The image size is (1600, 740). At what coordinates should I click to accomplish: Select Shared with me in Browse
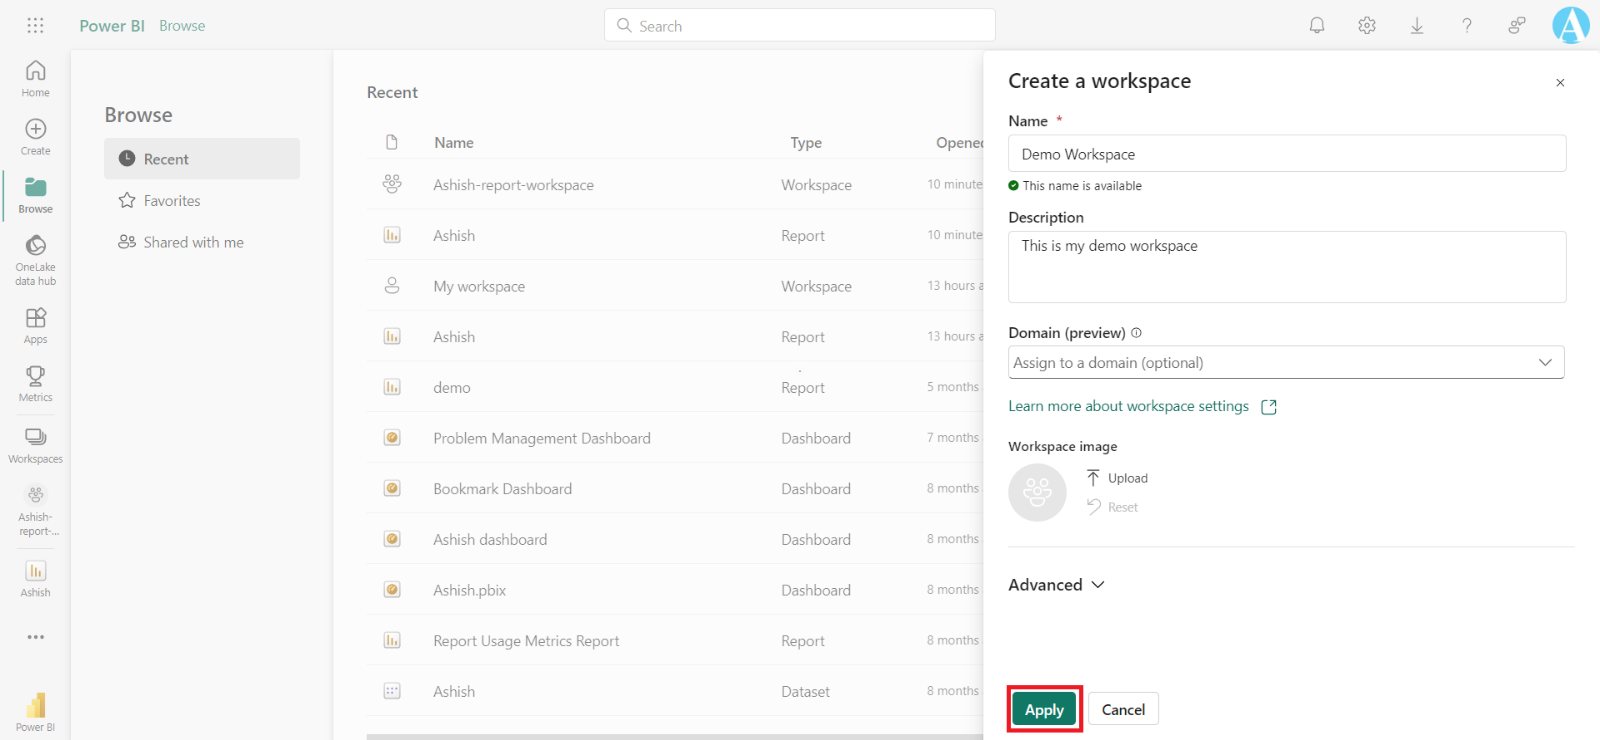pyautogui.click(x=192, y=243)
